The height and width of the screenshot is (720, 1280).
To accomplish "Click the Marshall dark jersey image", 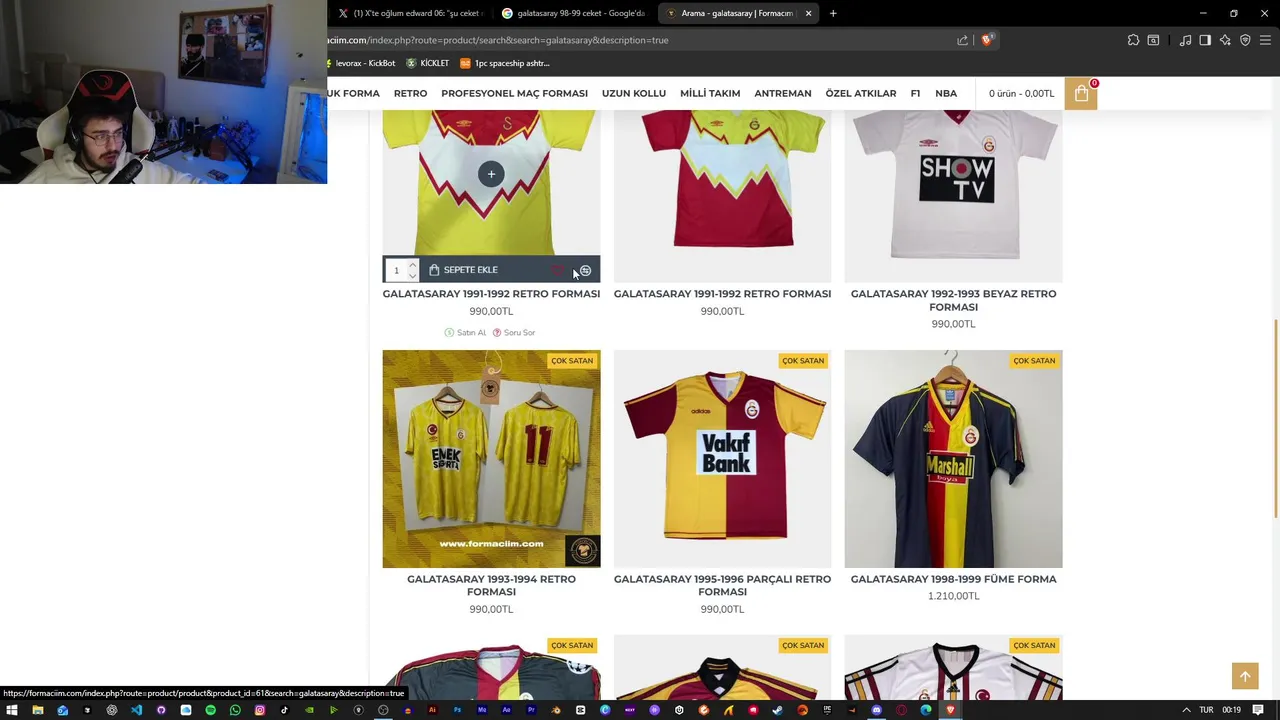I will [953, 459].
